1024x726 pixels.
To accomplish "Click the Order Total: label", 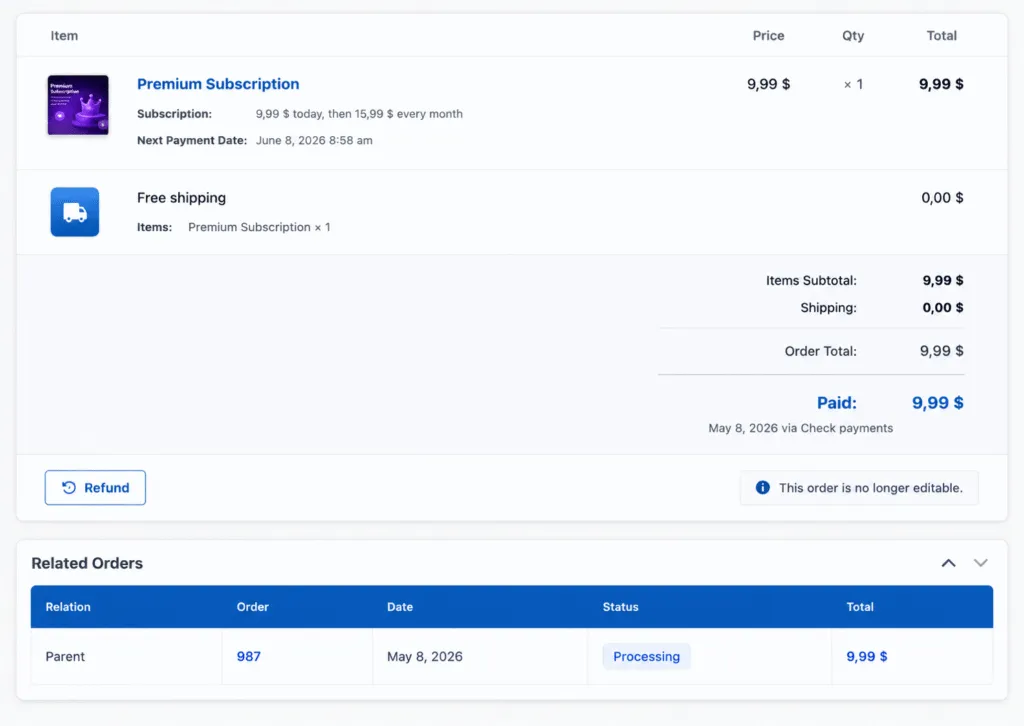I will pos(820,351).
